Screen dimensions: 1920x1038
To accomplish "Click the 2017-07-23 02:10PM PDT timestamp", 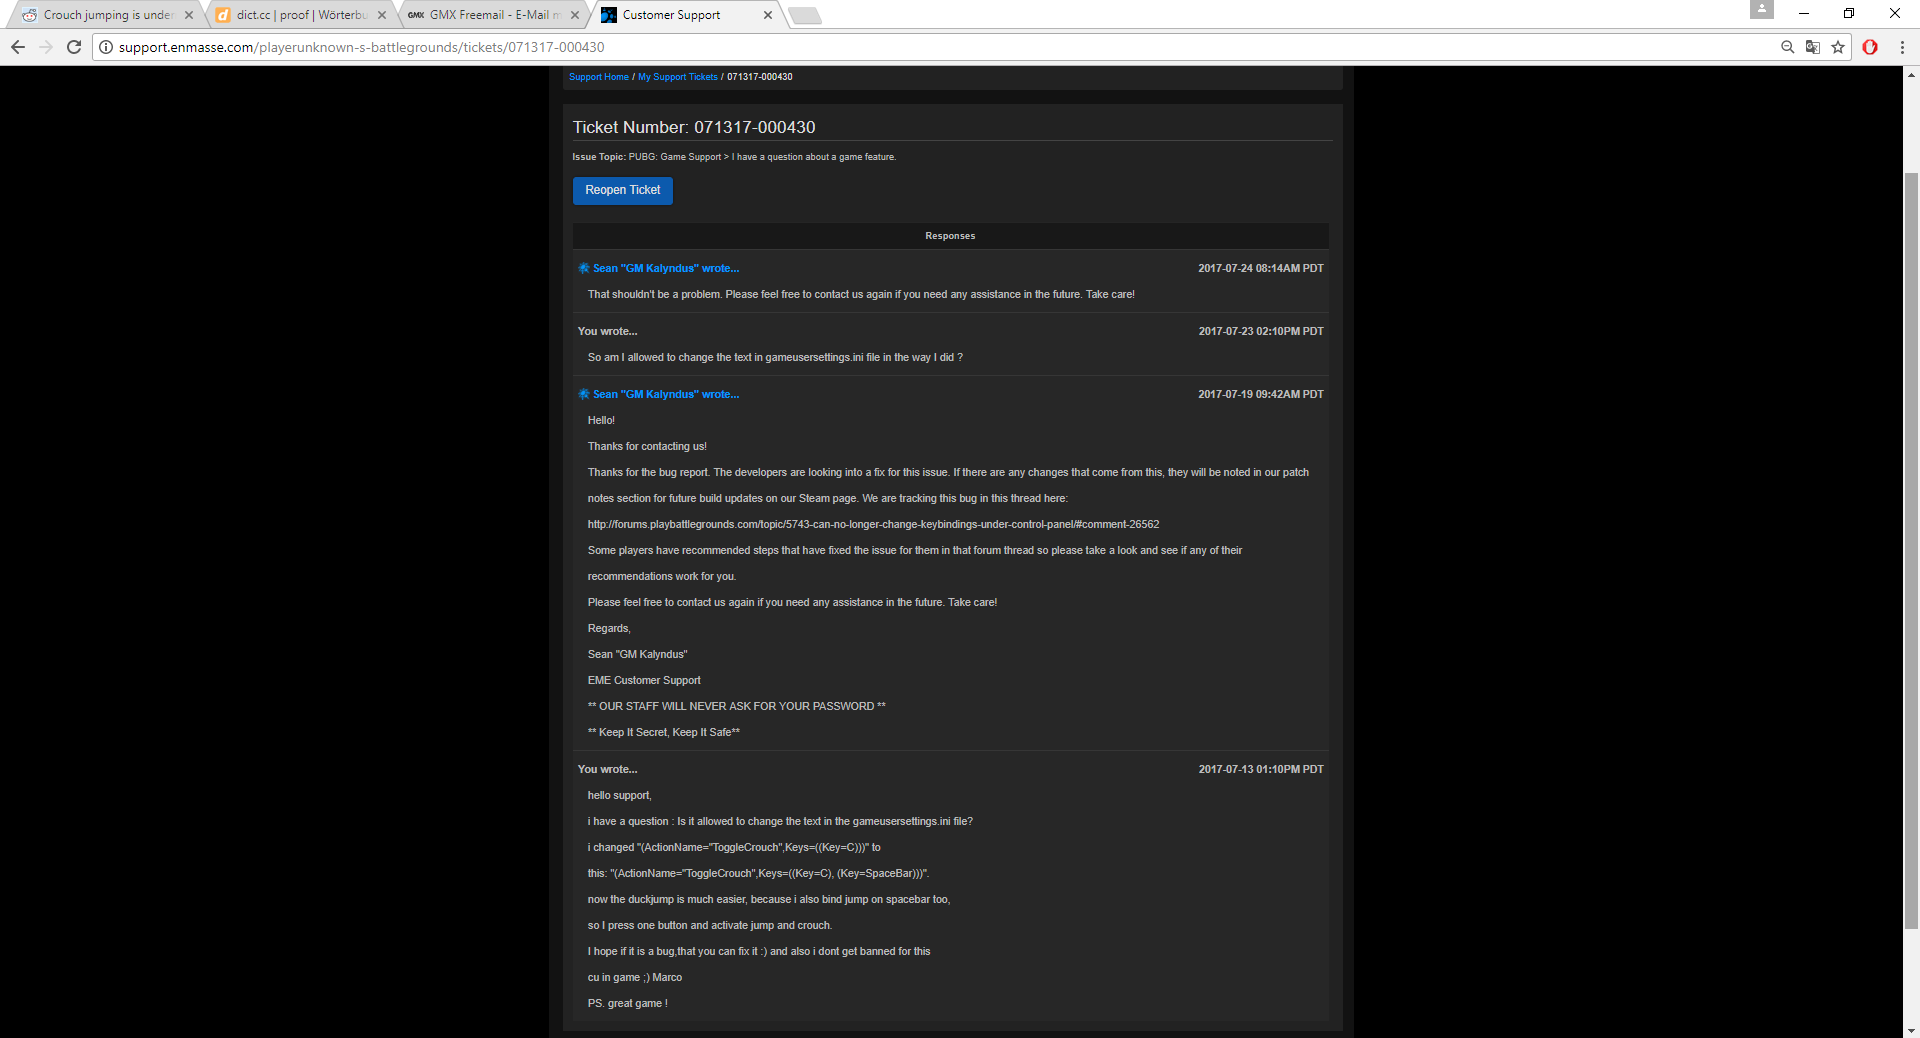I will (1260, 331).
